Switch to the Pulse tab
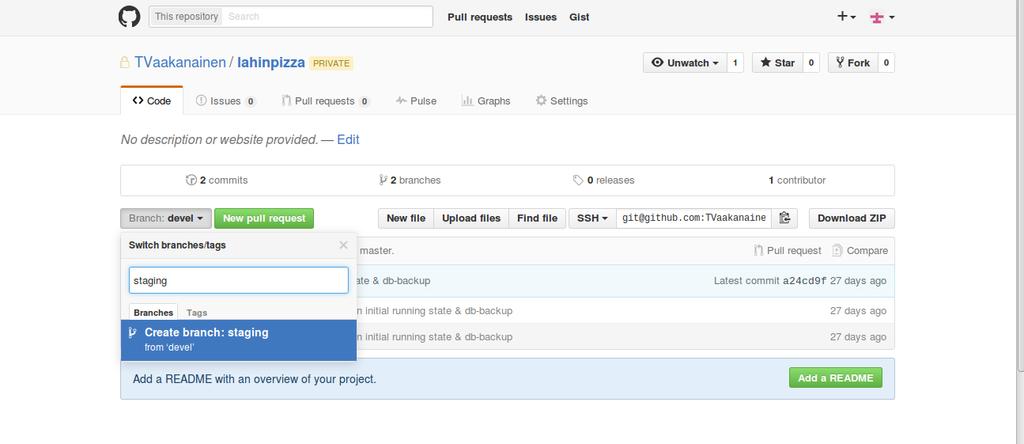The width and height of the screenshot is (1024, 444). point(416,101)
